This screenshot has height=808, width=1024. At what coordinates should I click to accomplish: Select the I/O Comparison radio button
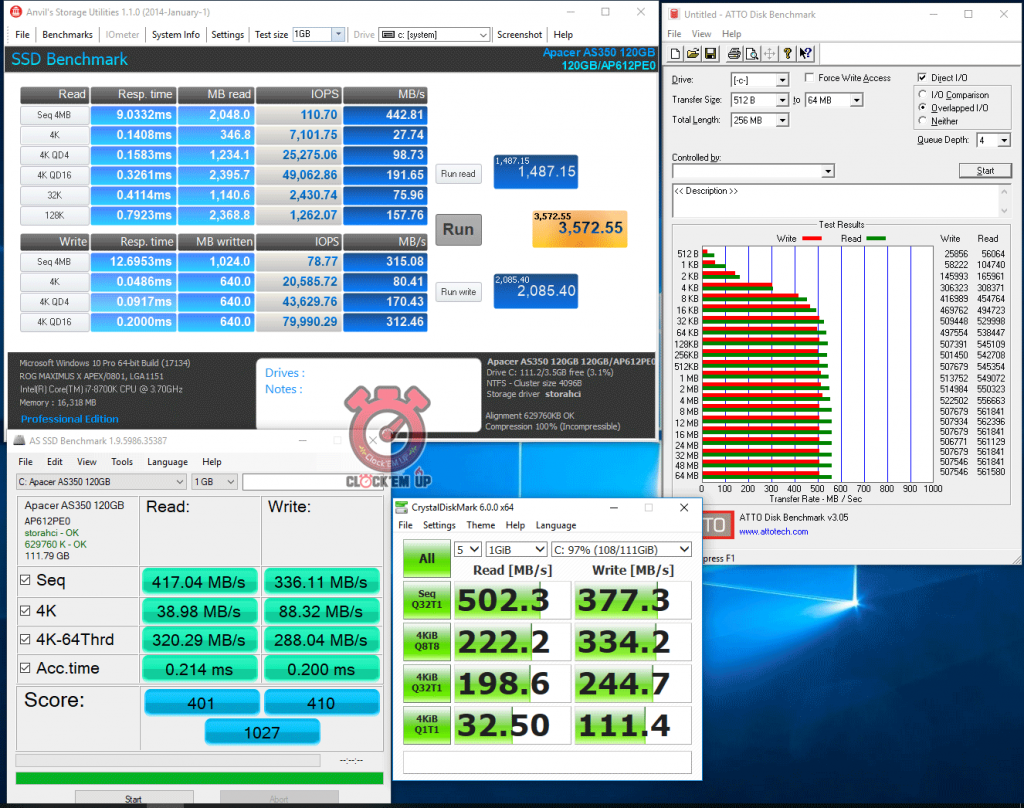tap(923, 95)
